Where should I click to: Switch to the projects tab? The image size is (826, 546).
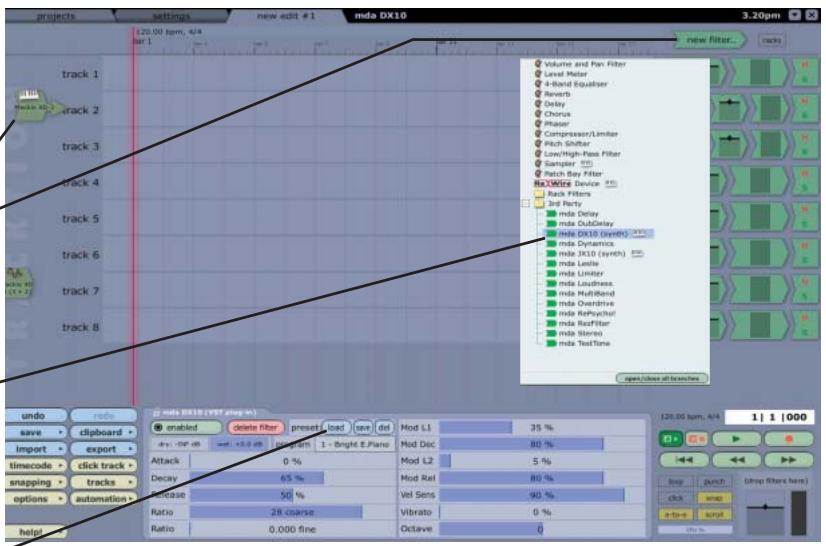coord(56,16)
